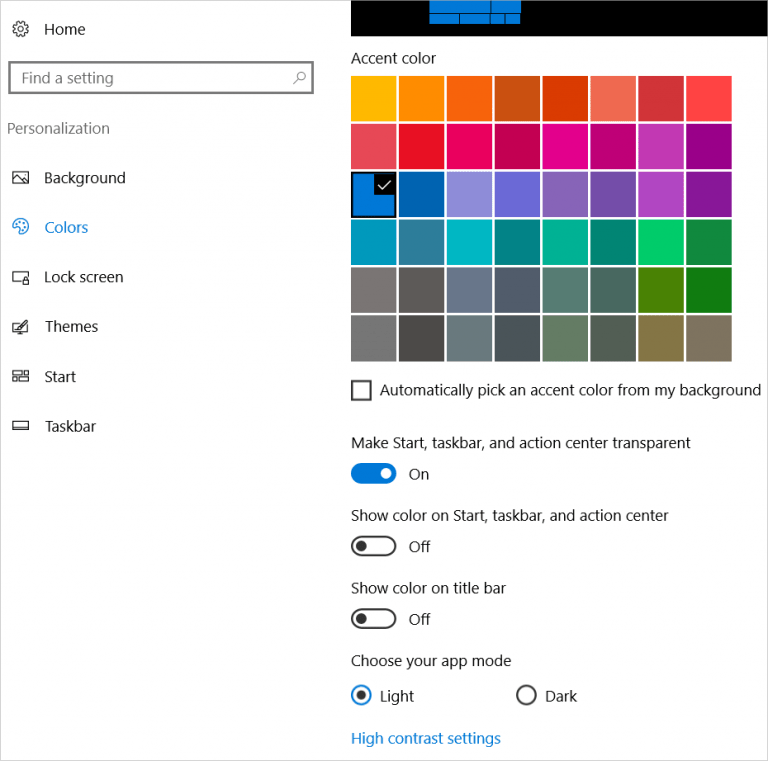Viewport: 768px width, 761px height.
Task: Check automatically pick an accent color
Action: (x=361, y=390)
